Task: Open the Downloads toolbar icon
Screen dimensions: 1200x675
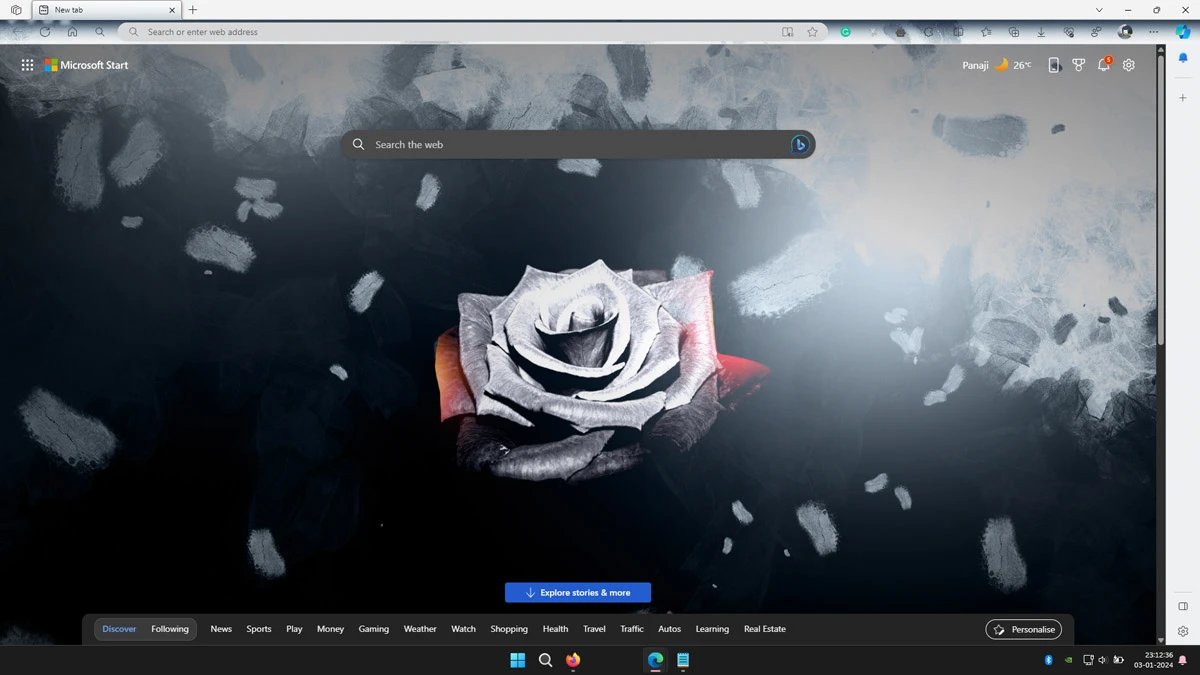Action: (1041, 32)
